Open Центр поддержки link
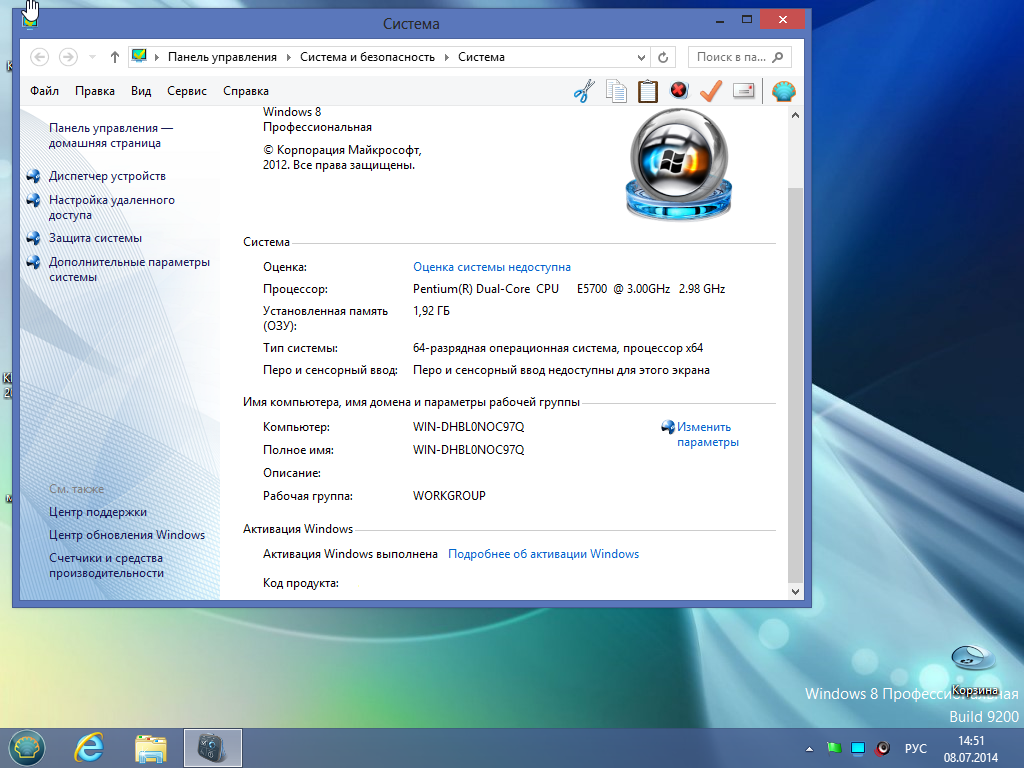Image resolution: width=1024 pixels, height=768 pixels. (98, 512)
